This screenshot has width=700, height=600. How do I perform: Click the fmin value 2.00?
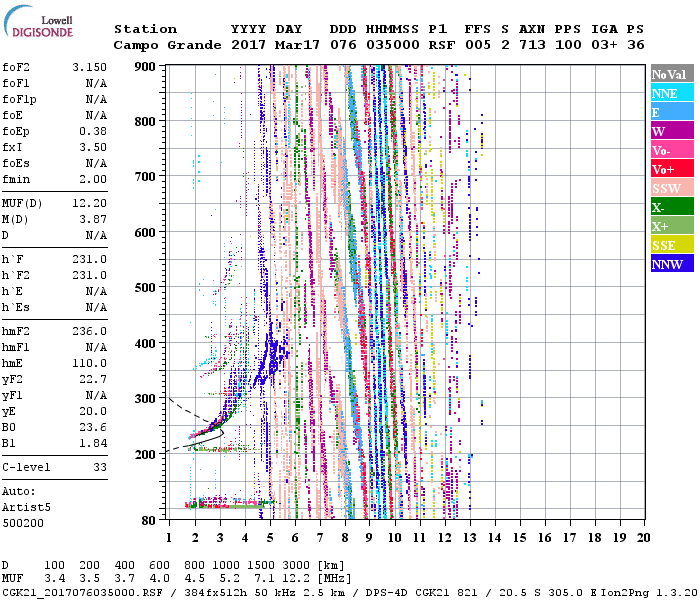(x=93, y=179)
